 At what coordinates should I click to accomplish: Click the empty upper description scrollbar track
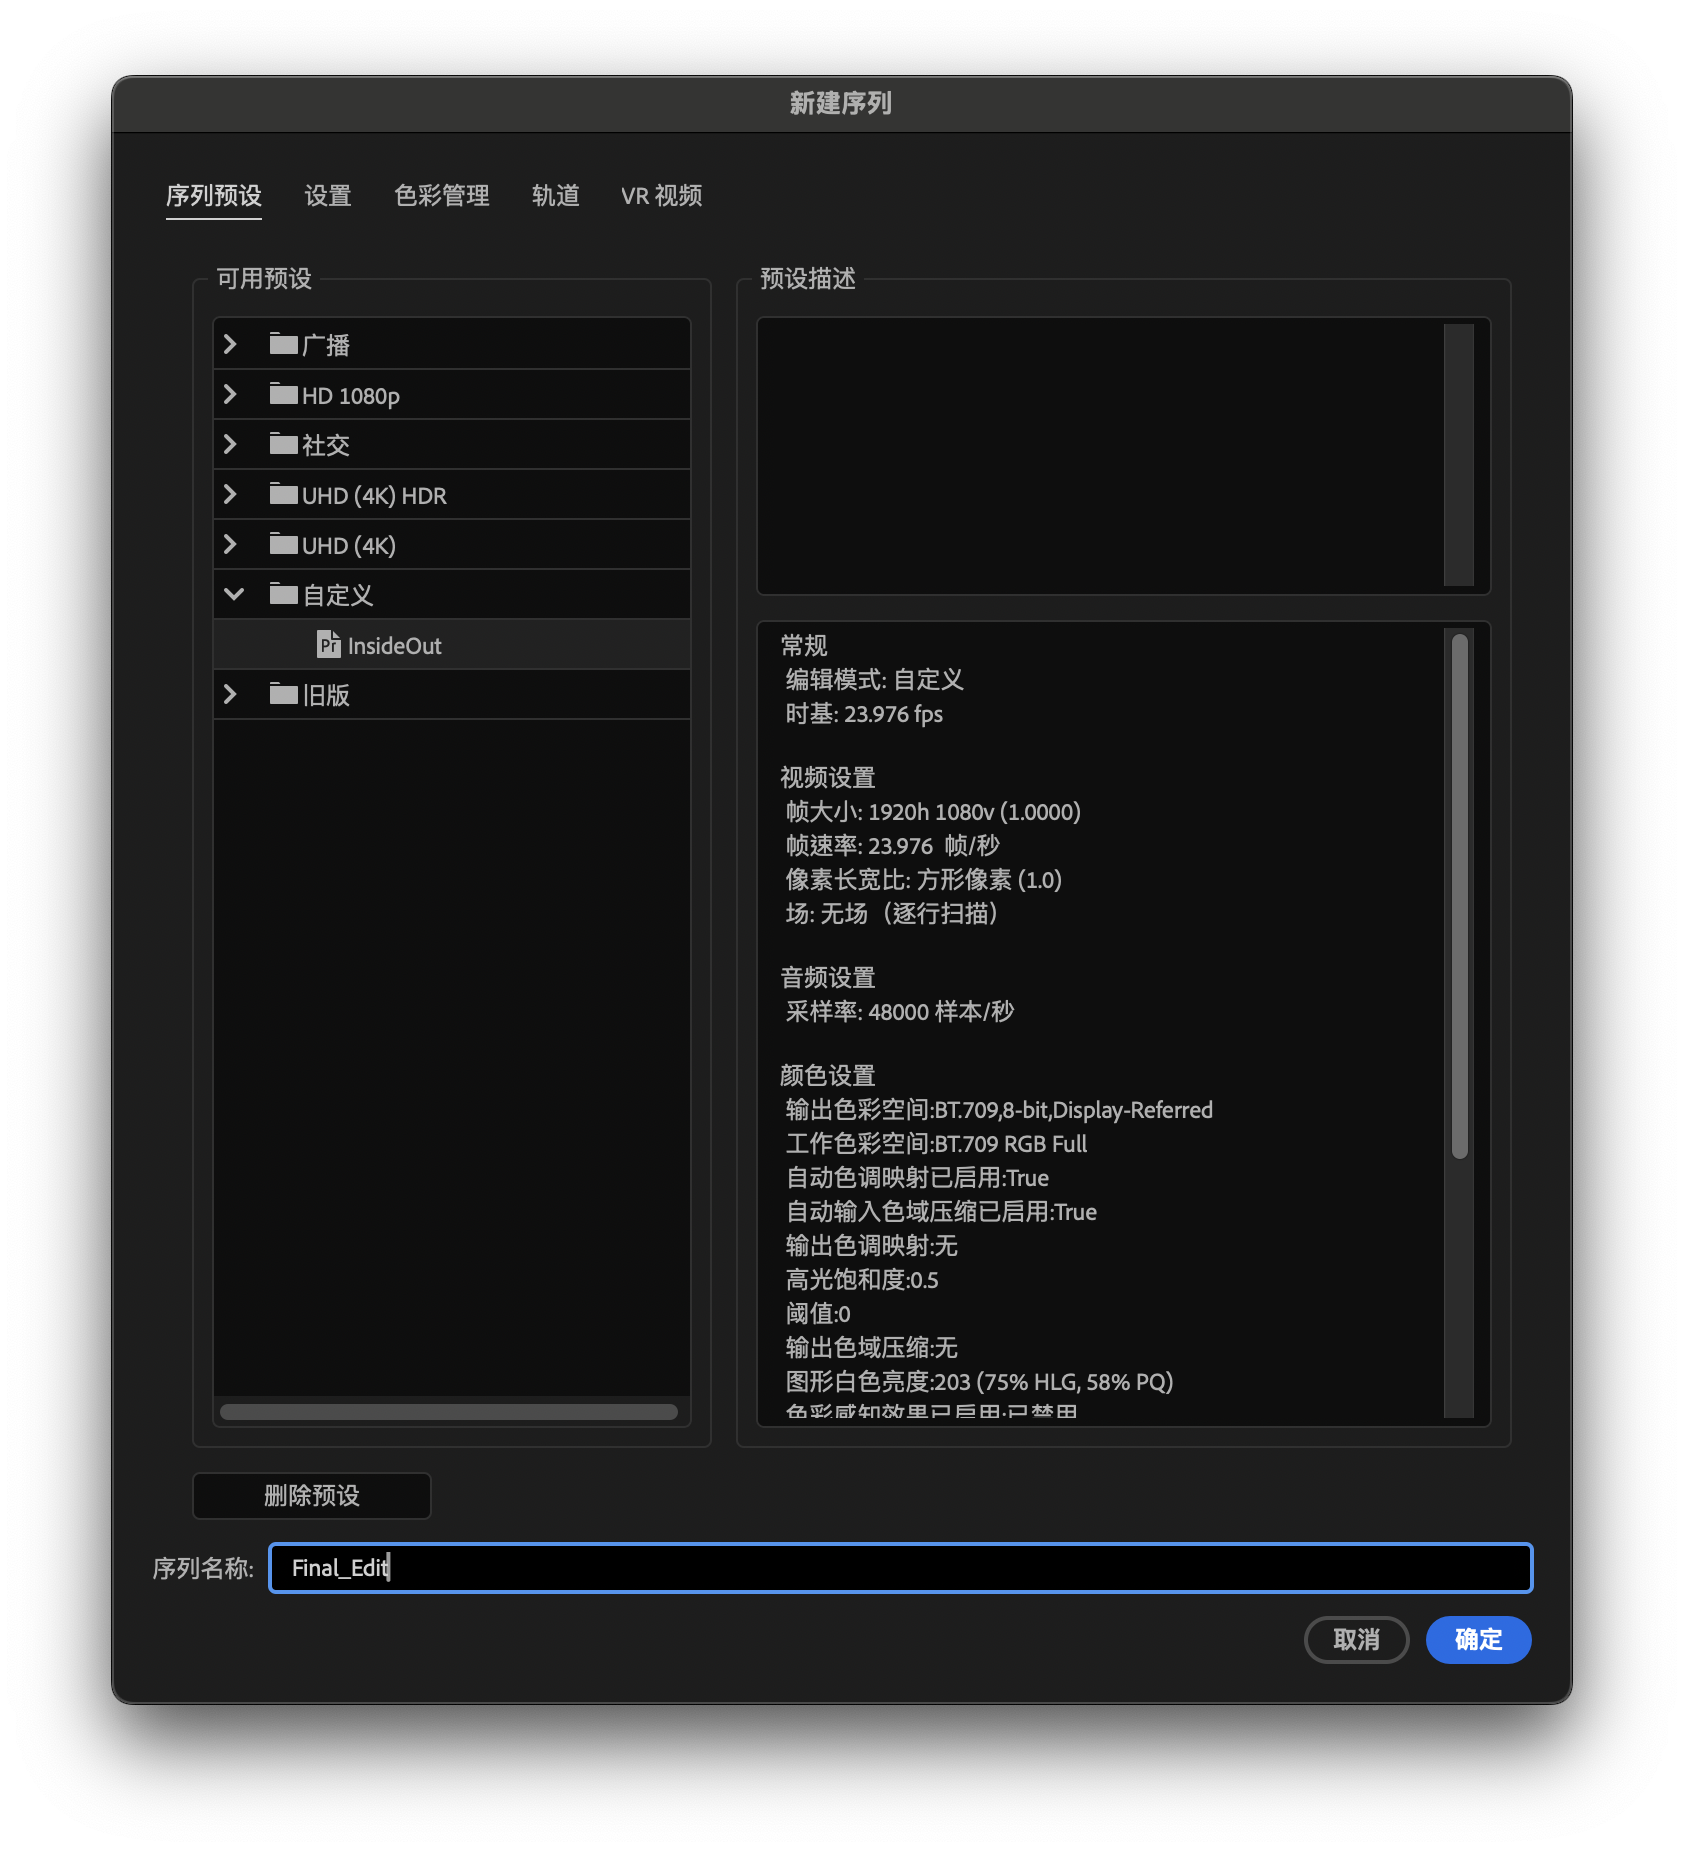(1459, 455)
